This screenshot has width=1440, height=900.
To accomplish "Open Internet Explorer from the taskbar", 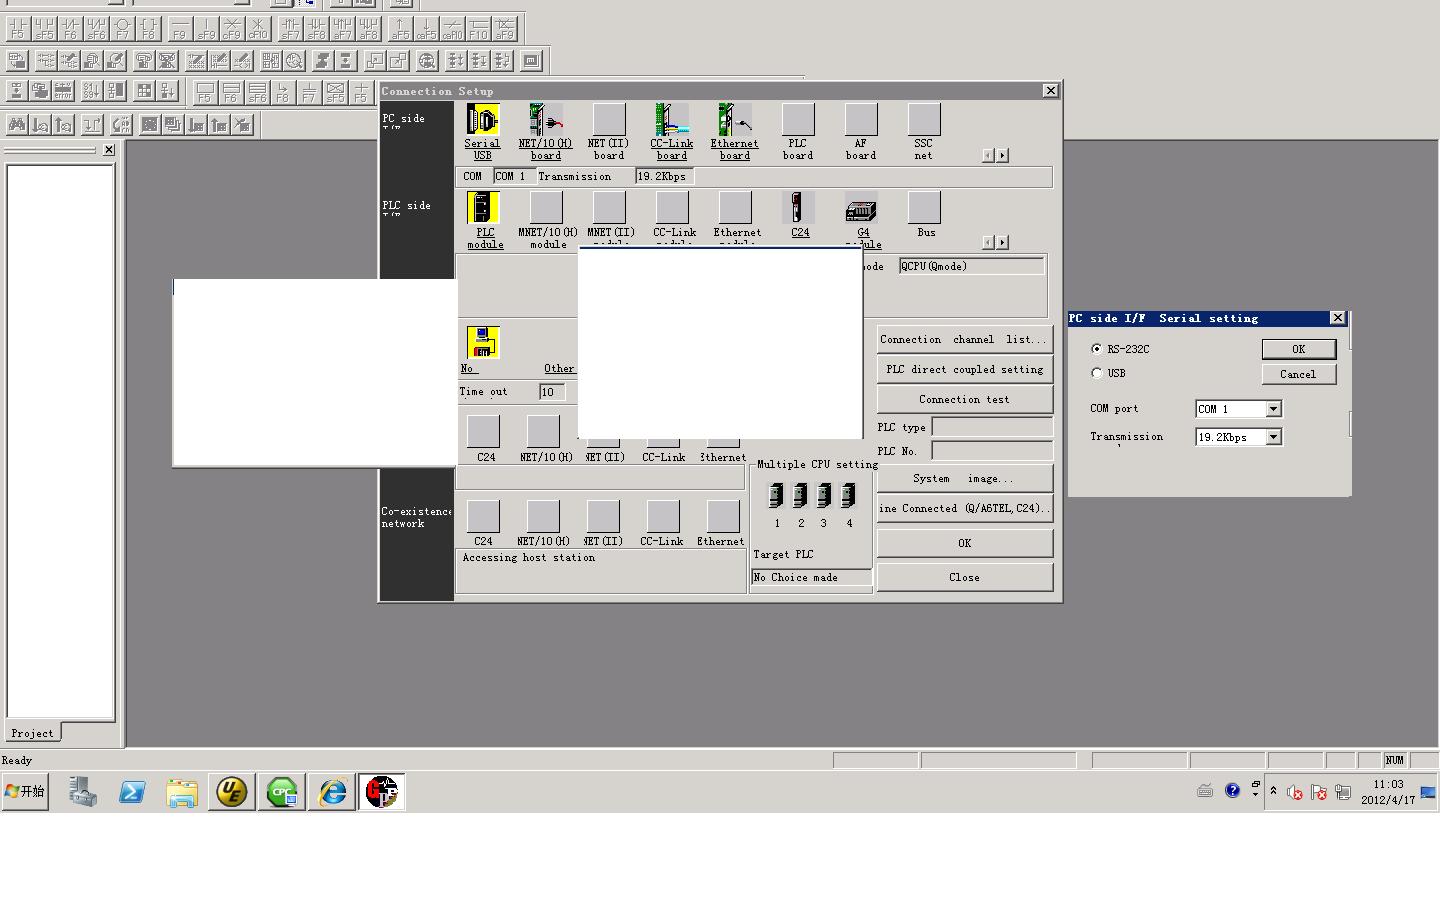I will click(332, 792).
